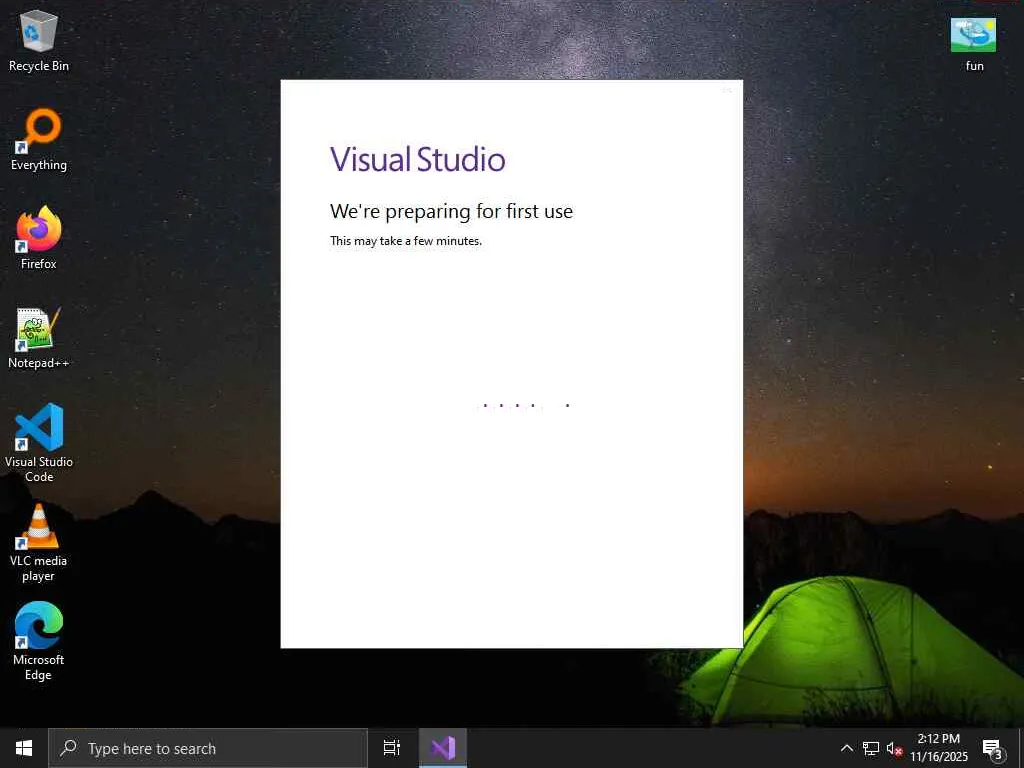The height and width of the screenshot is (768, 1024).
Task: Select the Visual Studio taskbar button
Action: click(x=443, y=748)
